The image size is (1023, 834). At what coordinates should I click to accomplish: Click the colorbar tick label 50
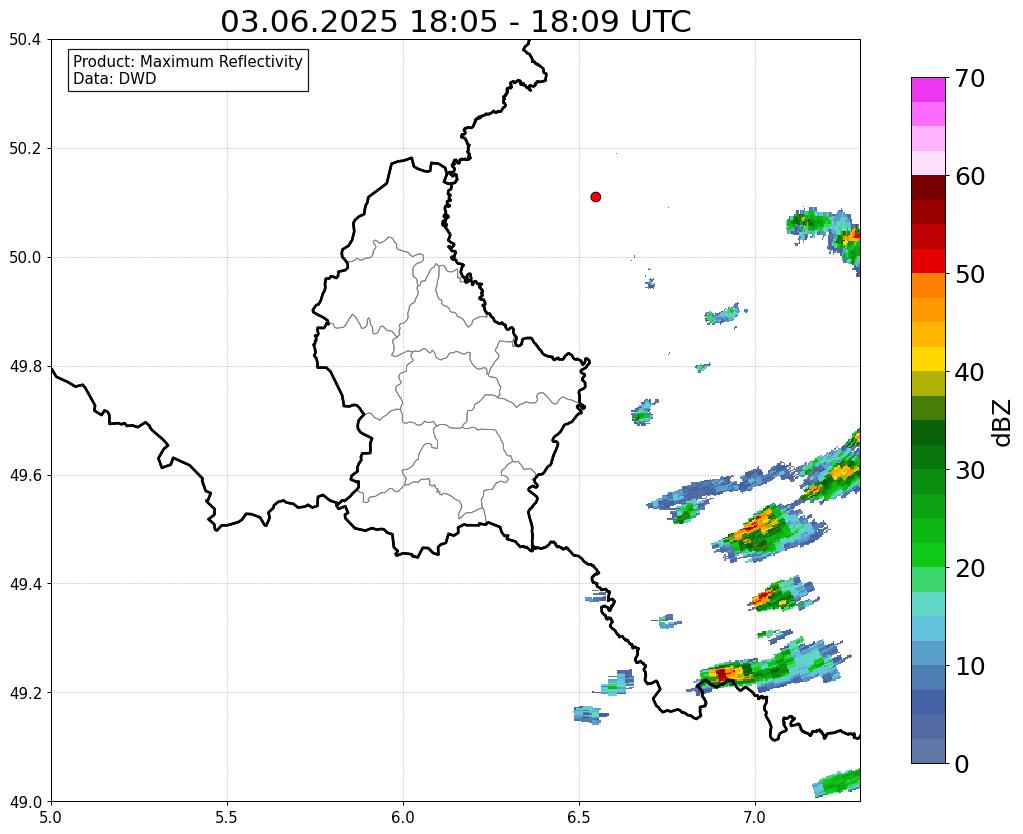970,274
